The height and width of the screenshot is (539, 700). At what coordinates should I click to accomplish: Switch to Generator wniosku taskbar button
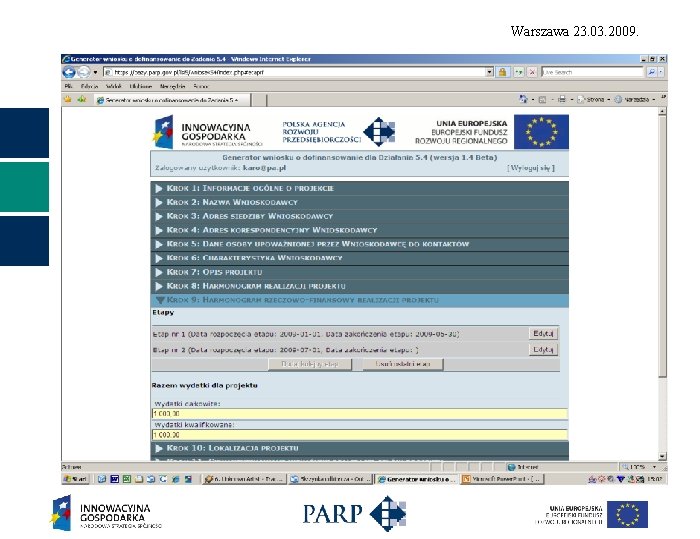[416, 479]
